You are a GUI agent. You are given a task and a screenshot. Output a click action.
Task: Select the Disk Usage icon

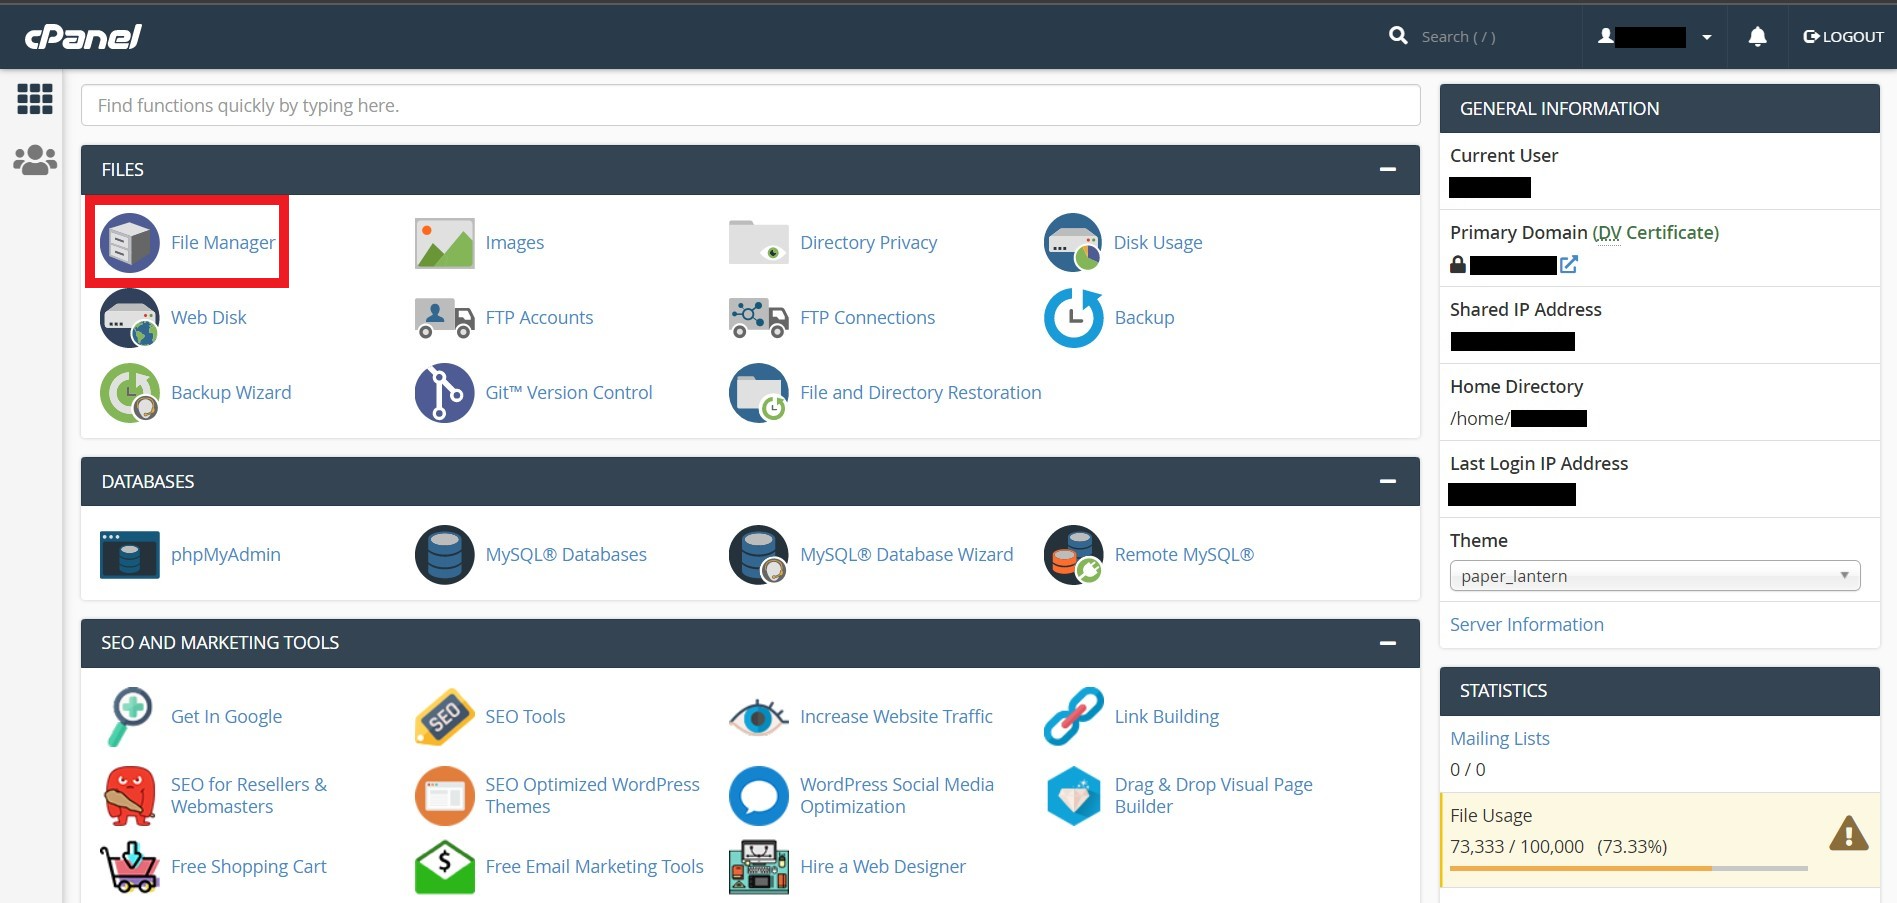(1071, 242)
